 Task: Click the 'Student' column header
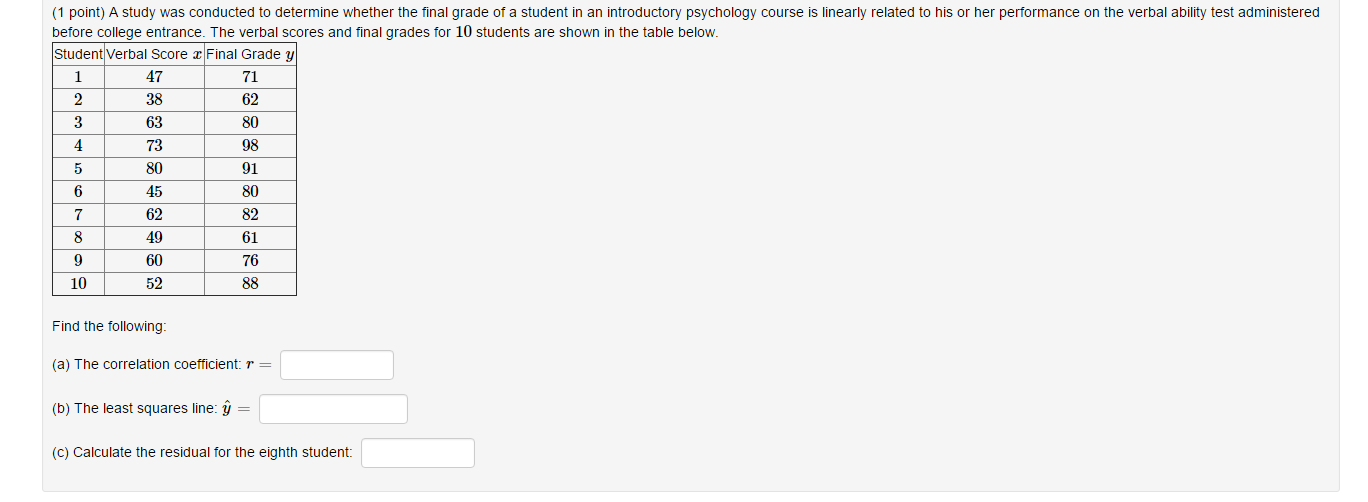click(x=78, y=54)
